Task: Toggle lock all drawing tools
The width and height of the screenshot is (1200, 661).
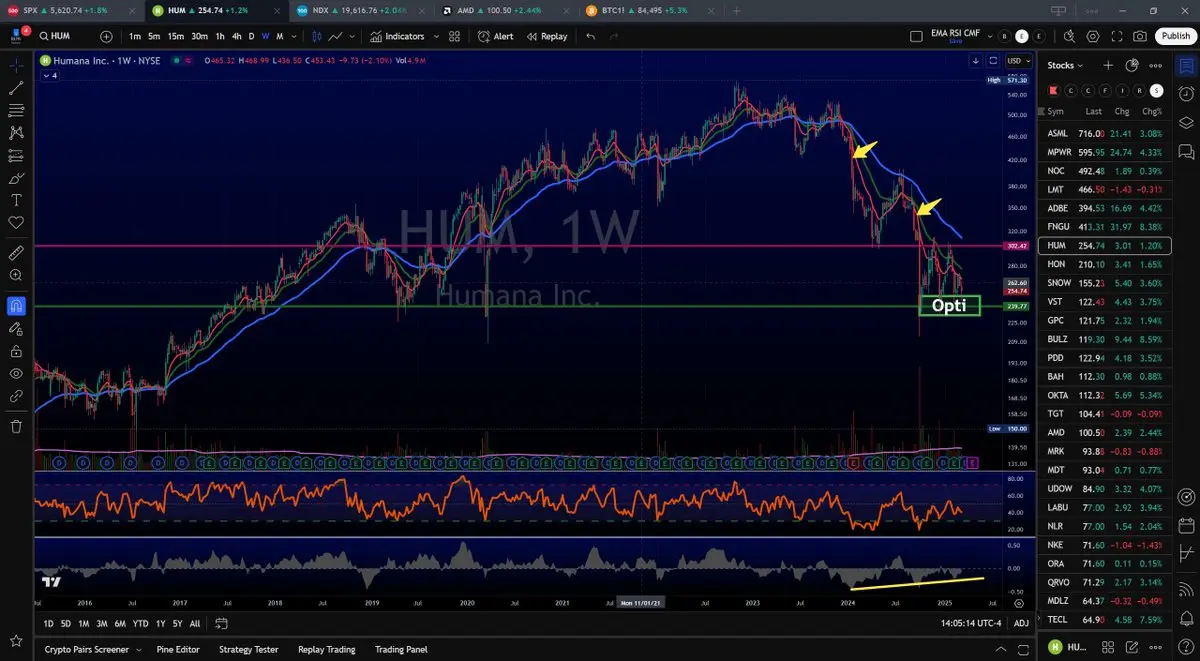Action: pos(16,351)
